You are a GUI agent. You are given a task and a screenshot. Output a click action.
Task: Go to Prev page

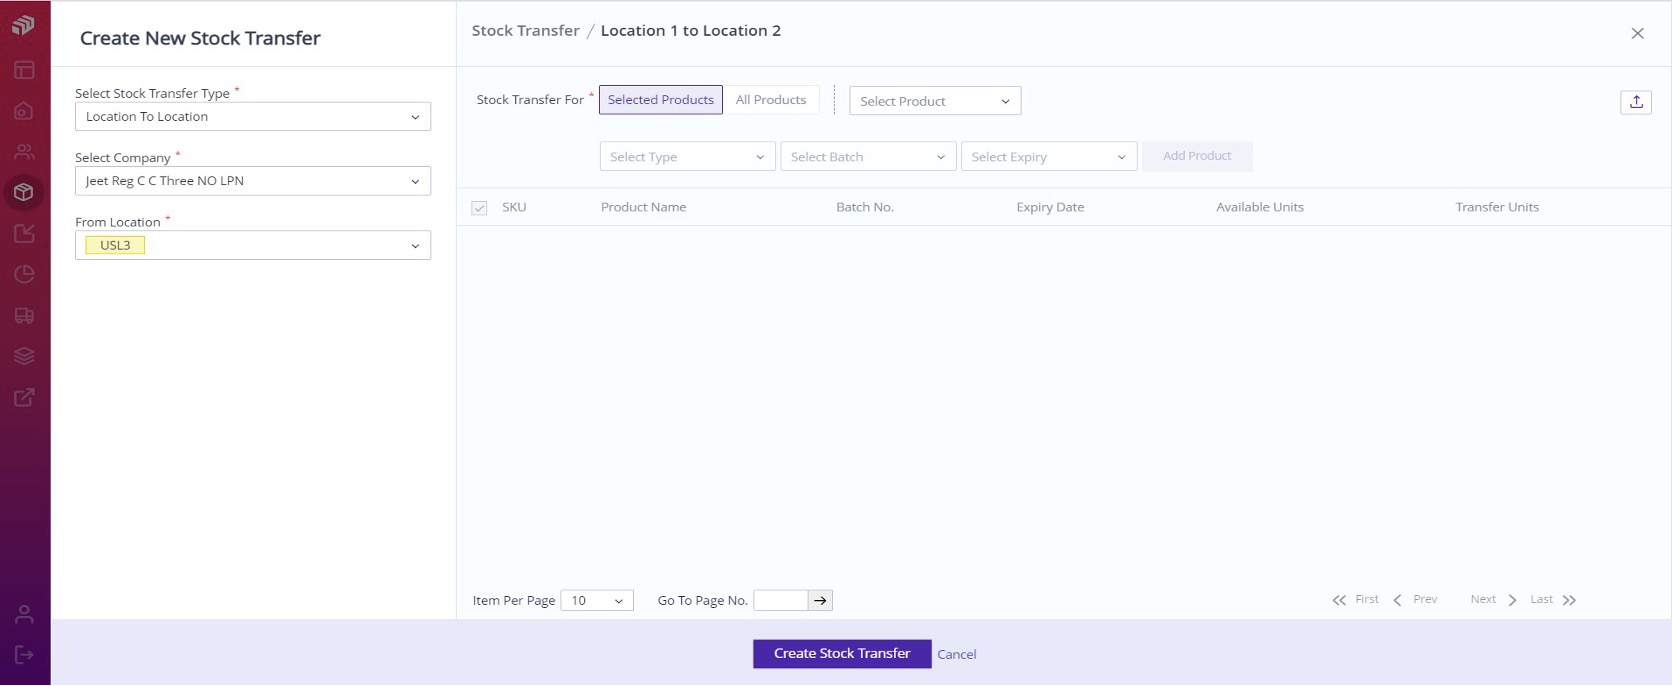tap(1415, 600)
